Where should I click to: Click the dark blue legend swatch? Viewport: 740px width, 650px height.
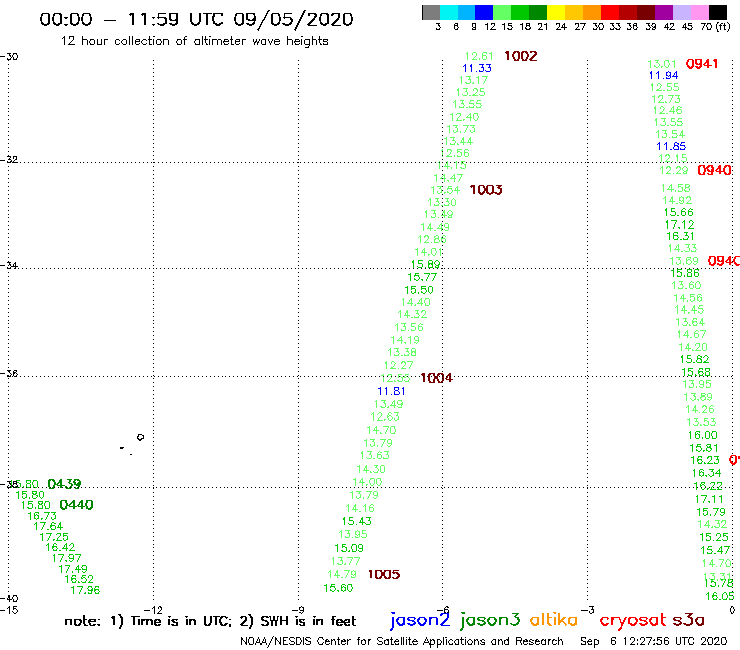484,13
